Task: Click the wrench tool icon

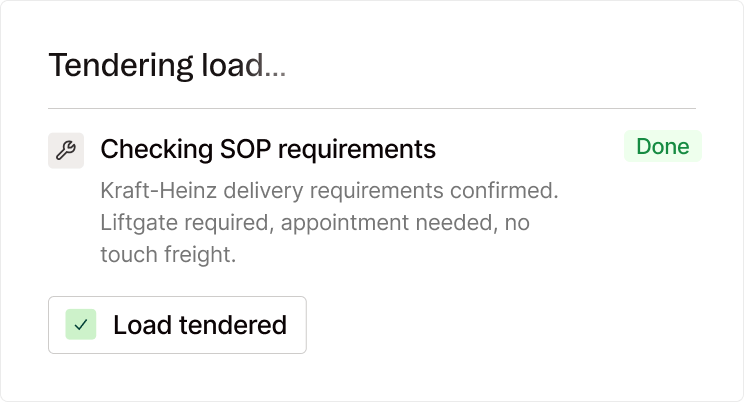Action: (x=66, y=150)
